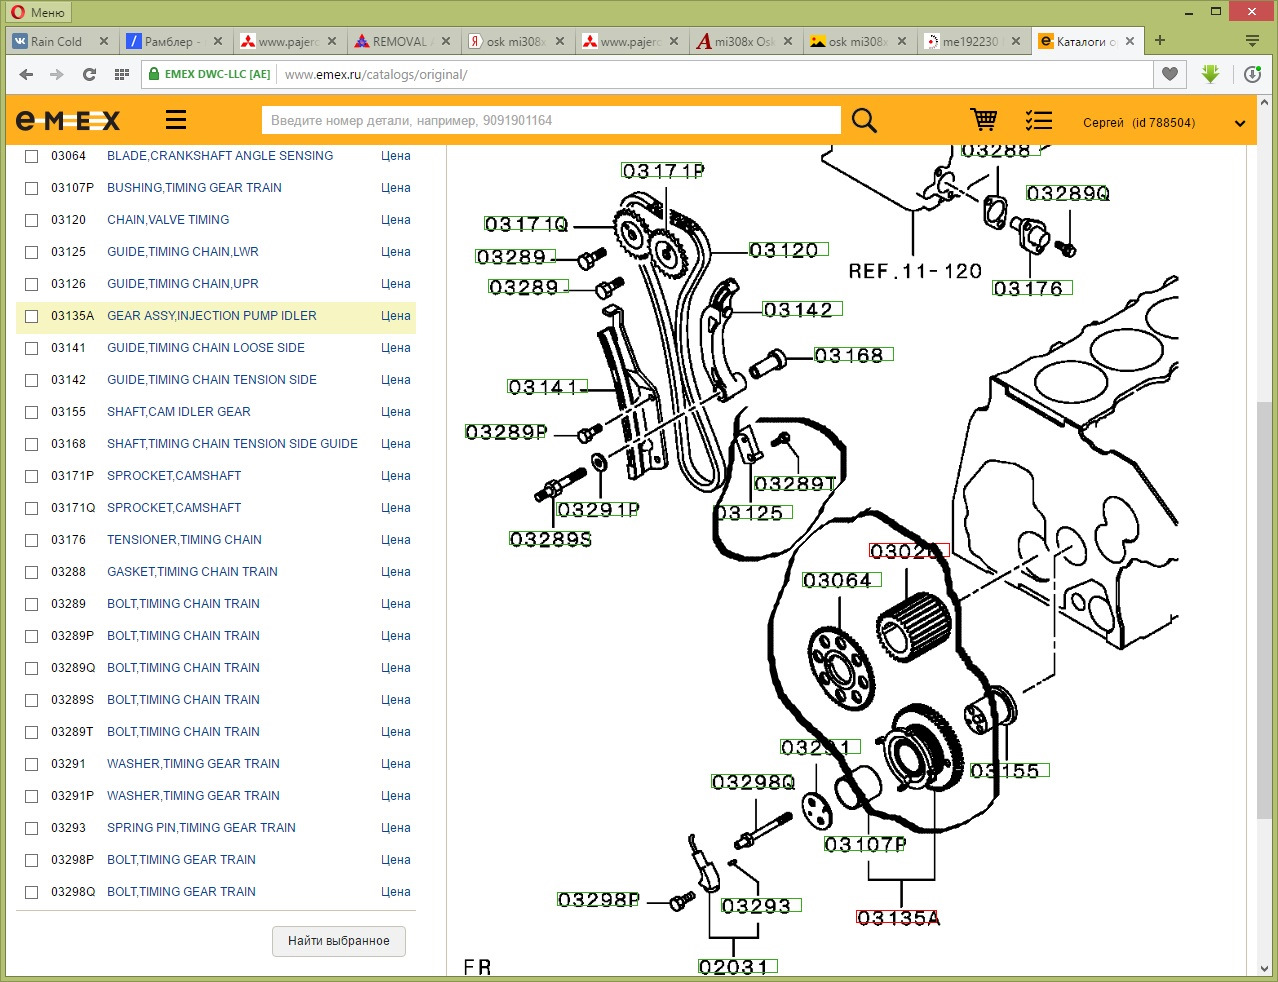Open the shopping cart icon
Viewport: 1278px width, 982px height.
pos(983,120)
